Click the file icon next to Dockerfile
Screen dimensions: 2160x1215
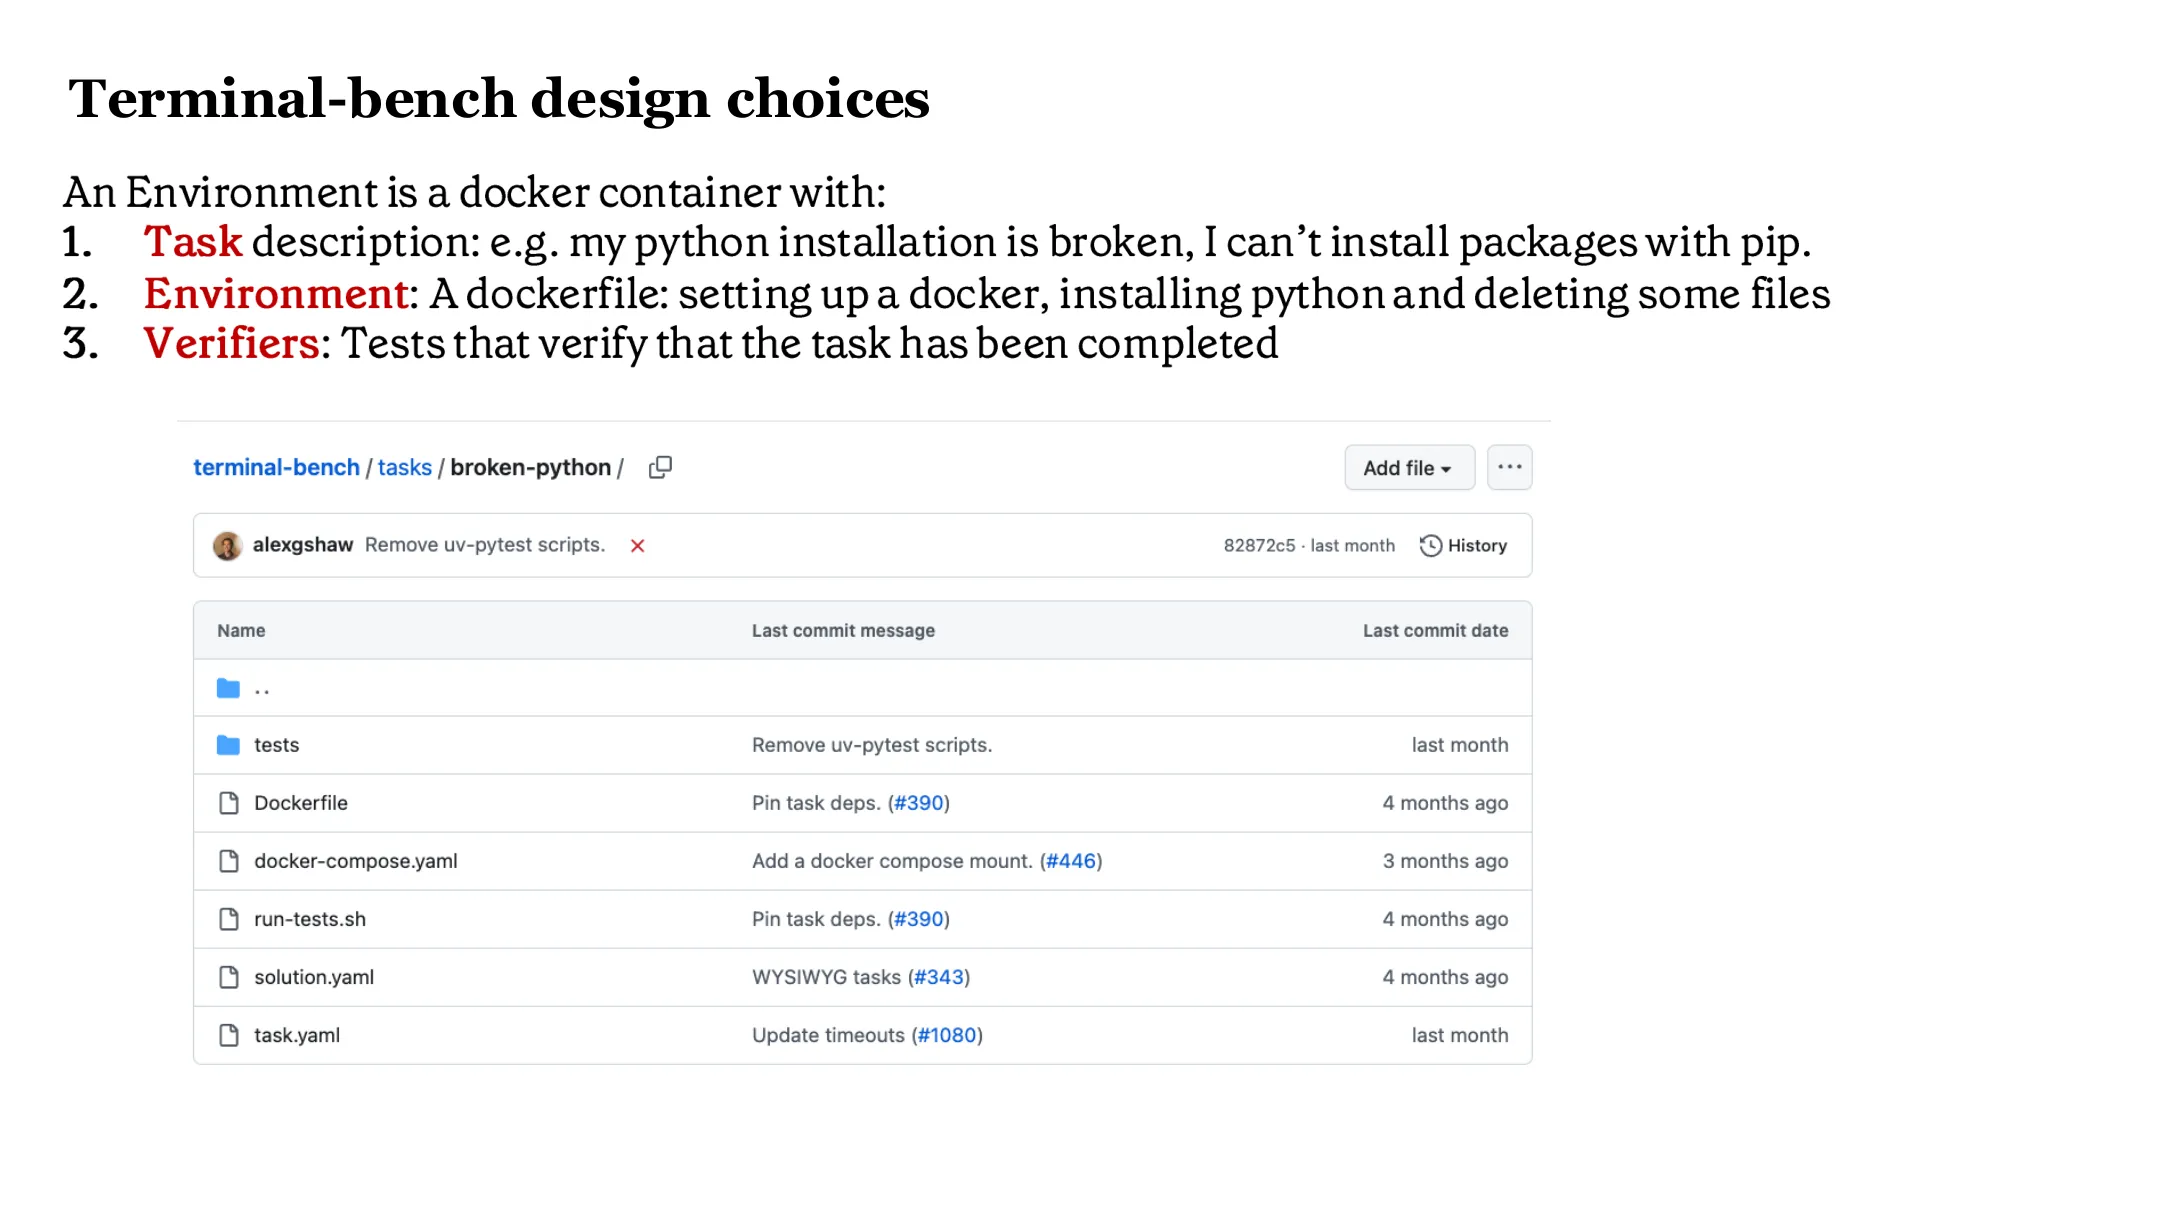229,803
